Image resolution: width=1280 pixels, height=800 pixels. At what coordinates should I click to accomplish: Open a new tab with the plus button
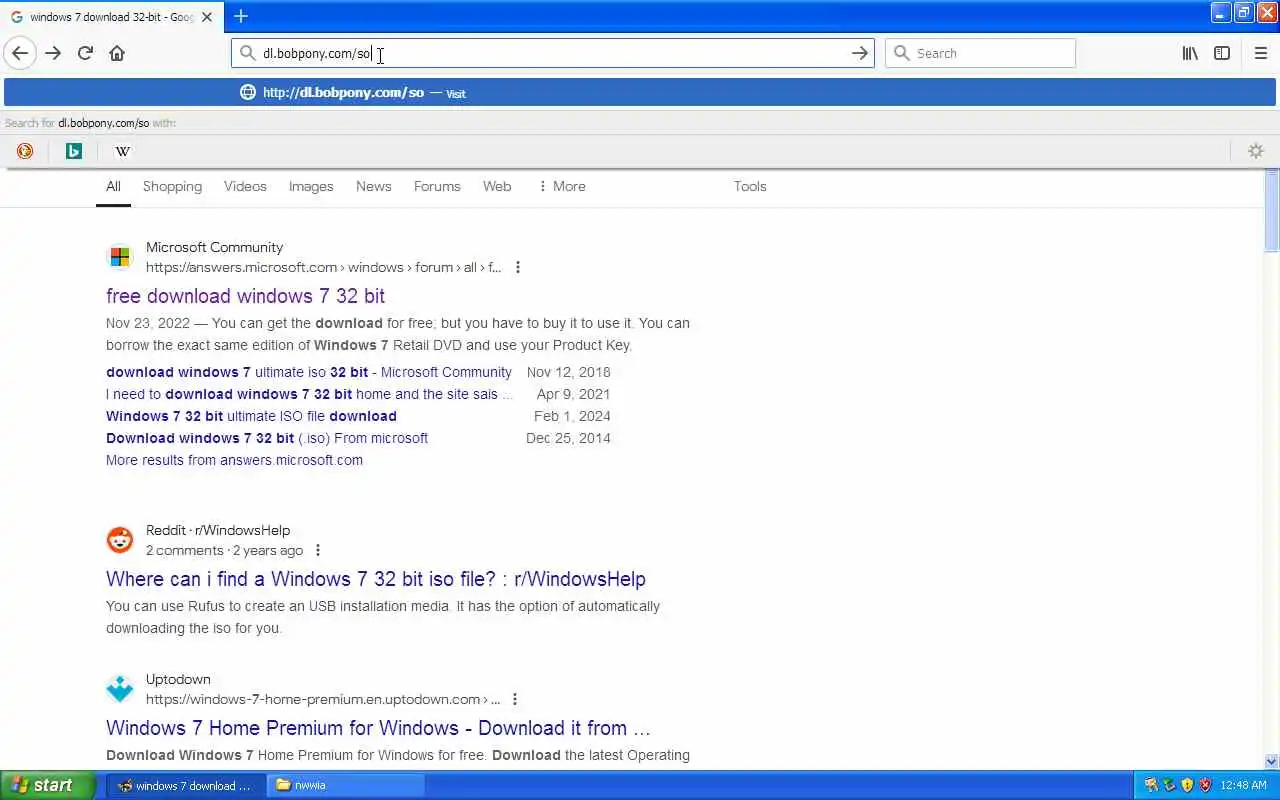click(241, 16)
